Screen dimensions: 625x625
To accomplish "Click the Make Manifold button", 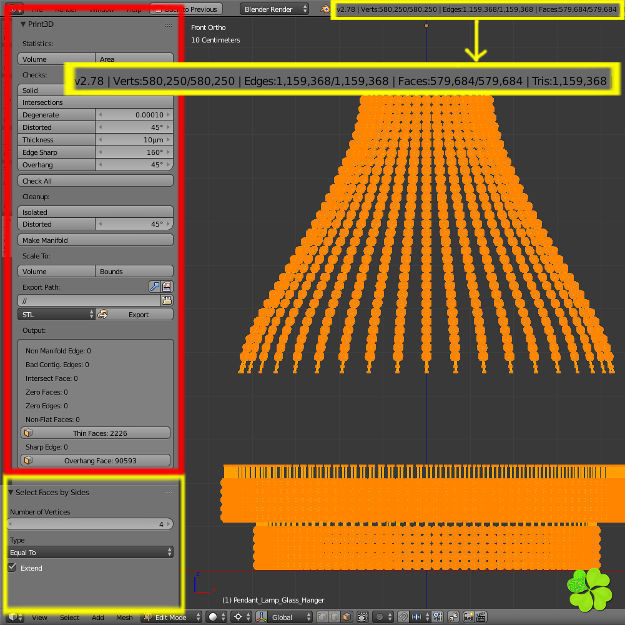I will coord(95,240).
